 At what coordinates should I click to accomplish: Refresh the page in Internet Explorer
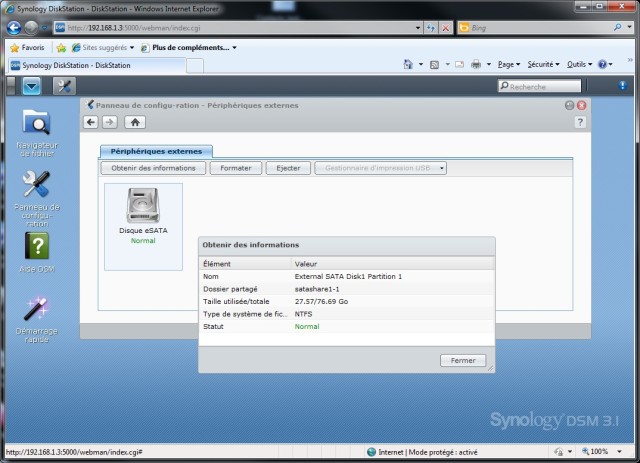tap(431, 28)
